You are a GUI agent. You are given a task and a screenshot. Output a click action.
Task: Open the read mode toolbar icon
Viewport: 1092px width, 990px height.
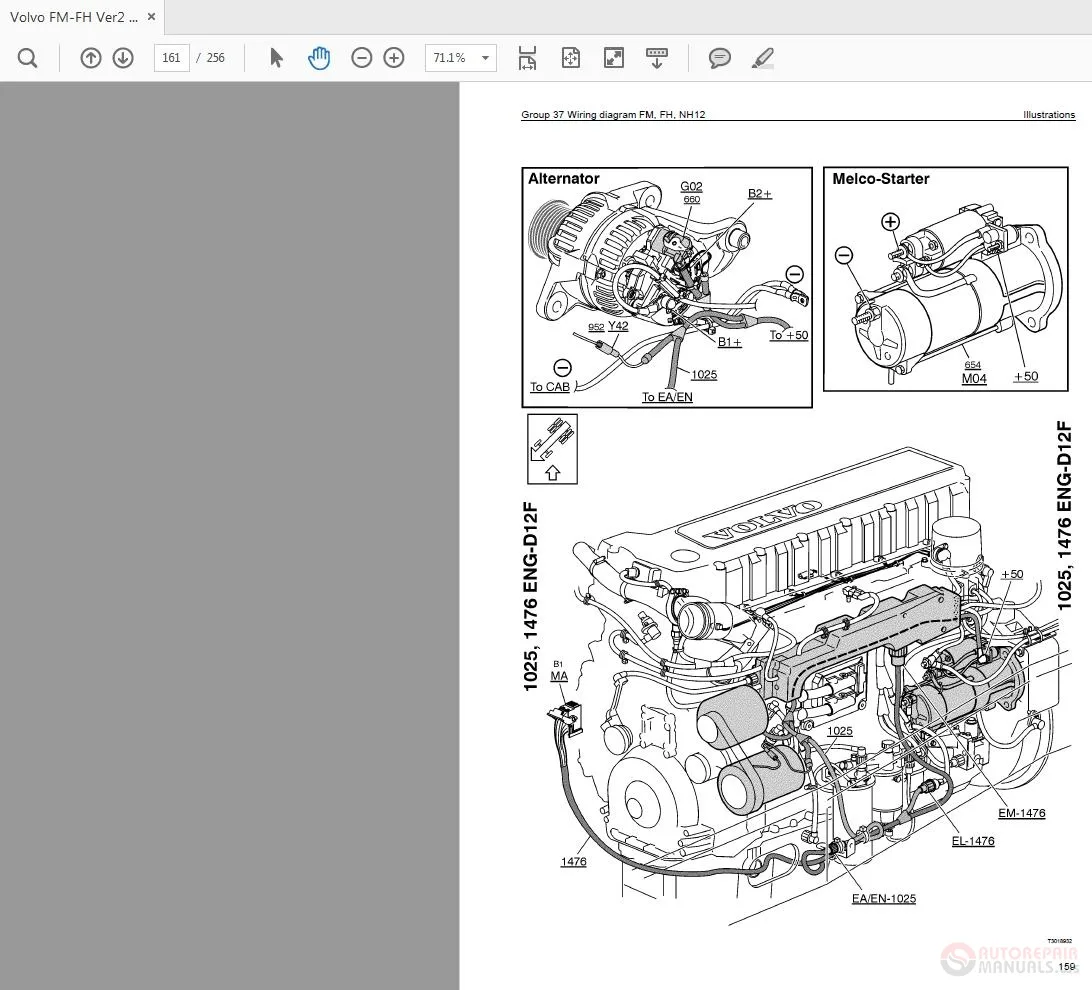[x=657, y=58]
